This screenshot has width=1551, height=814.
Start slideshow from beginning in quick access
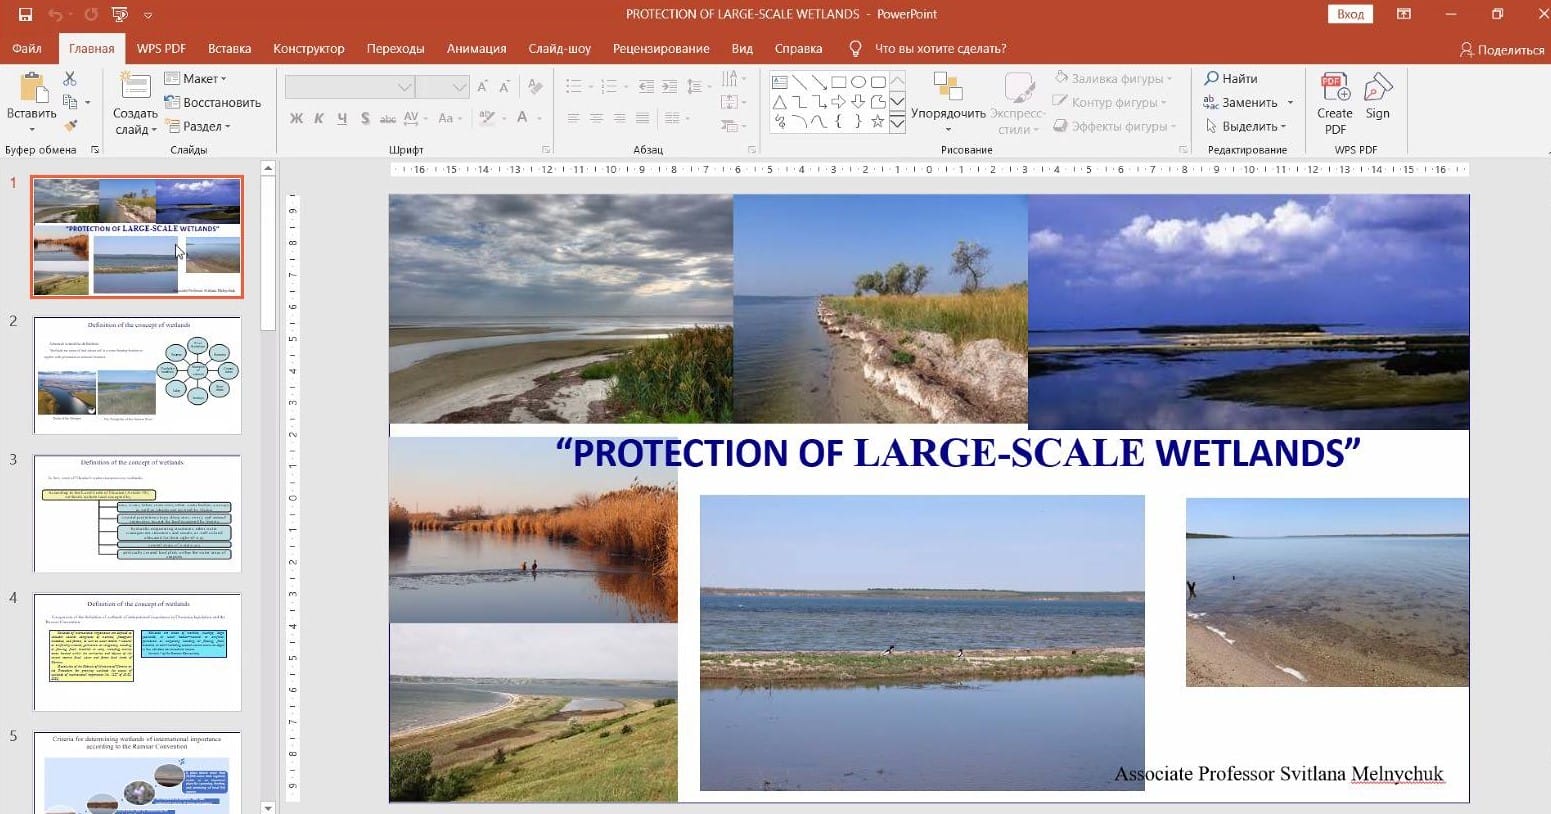[x=120, y=14]
